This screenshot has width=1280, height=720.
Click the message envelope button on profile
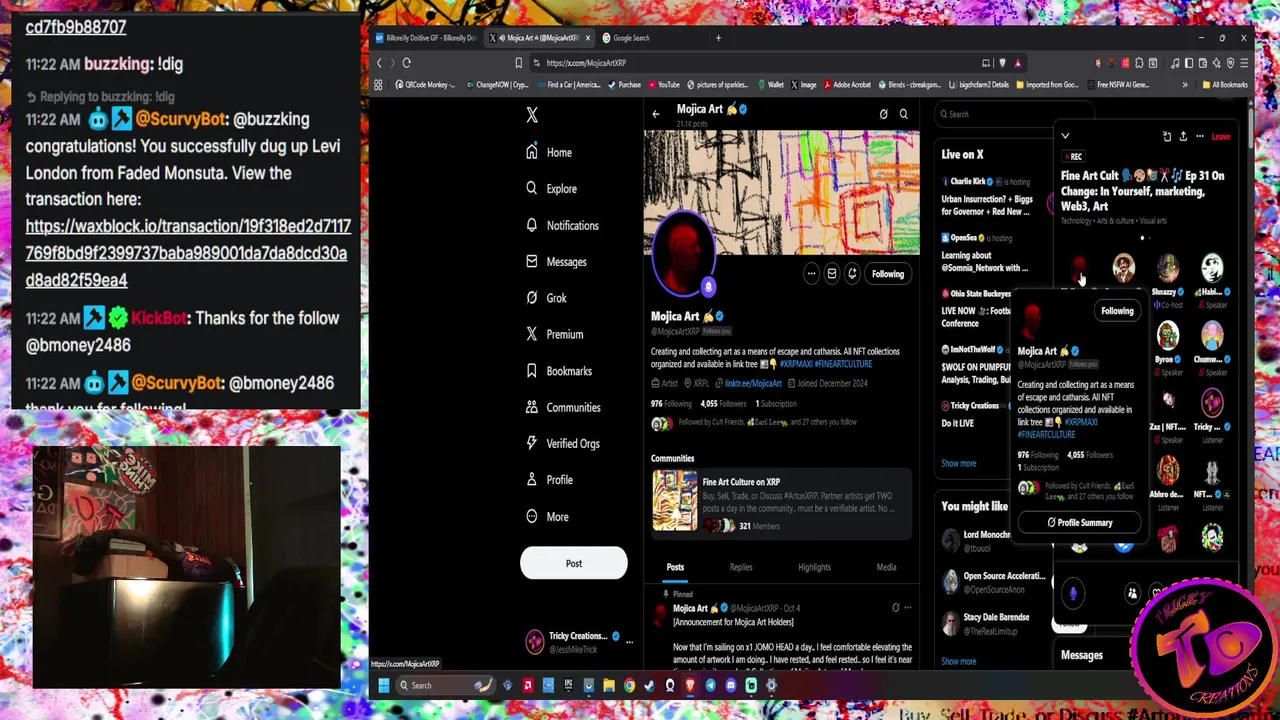(831, 274)
